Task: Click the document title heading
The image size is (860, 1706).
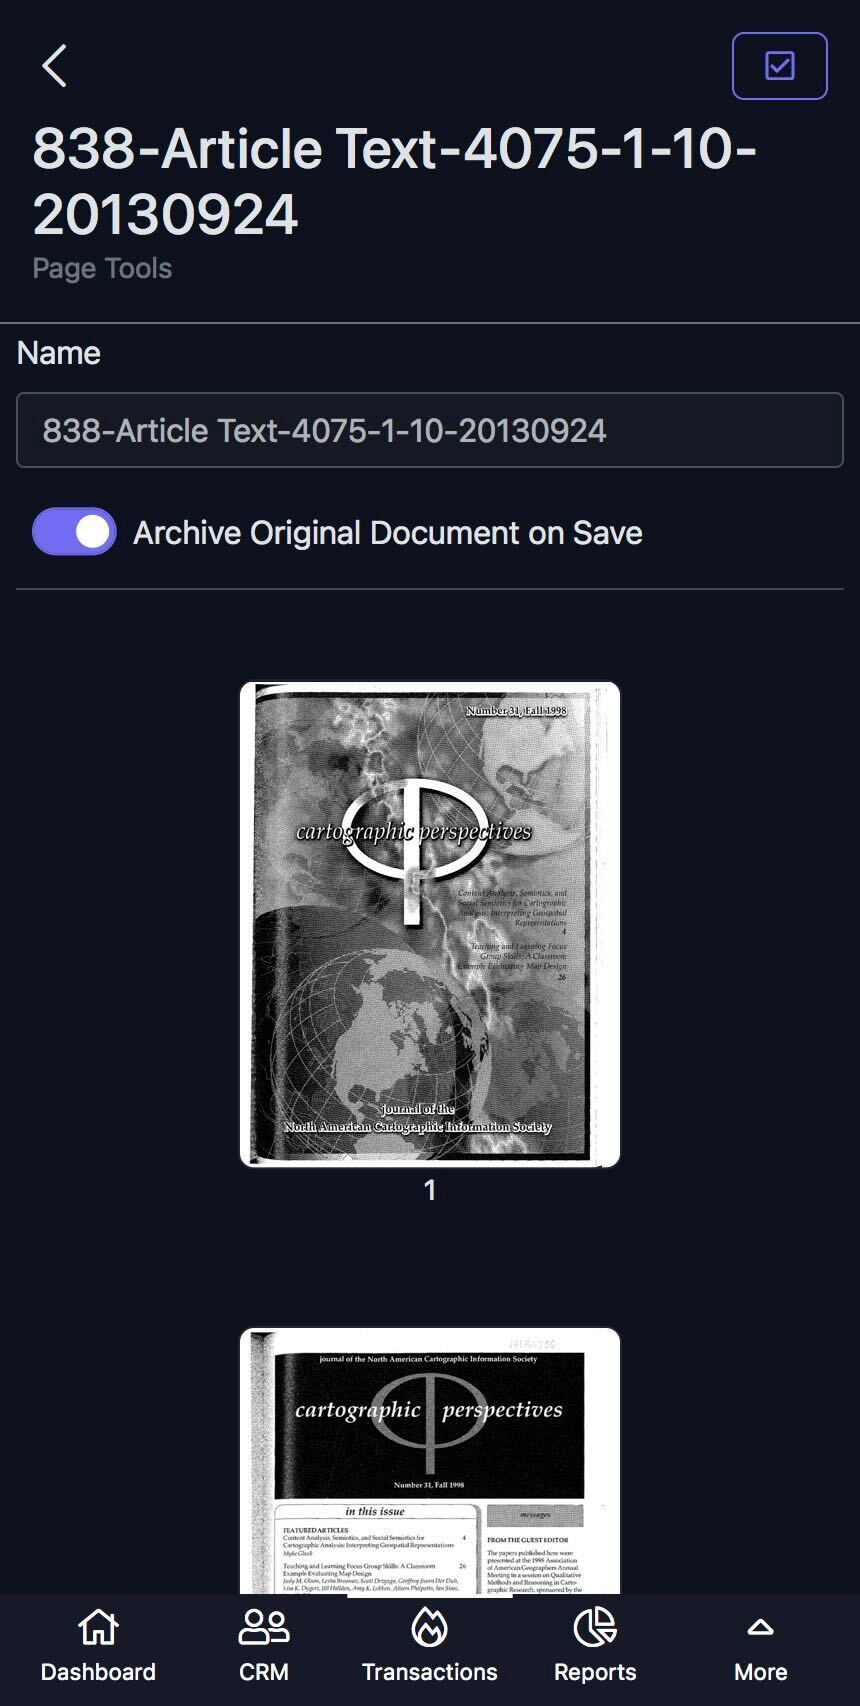Action: [x=395, y=181]
